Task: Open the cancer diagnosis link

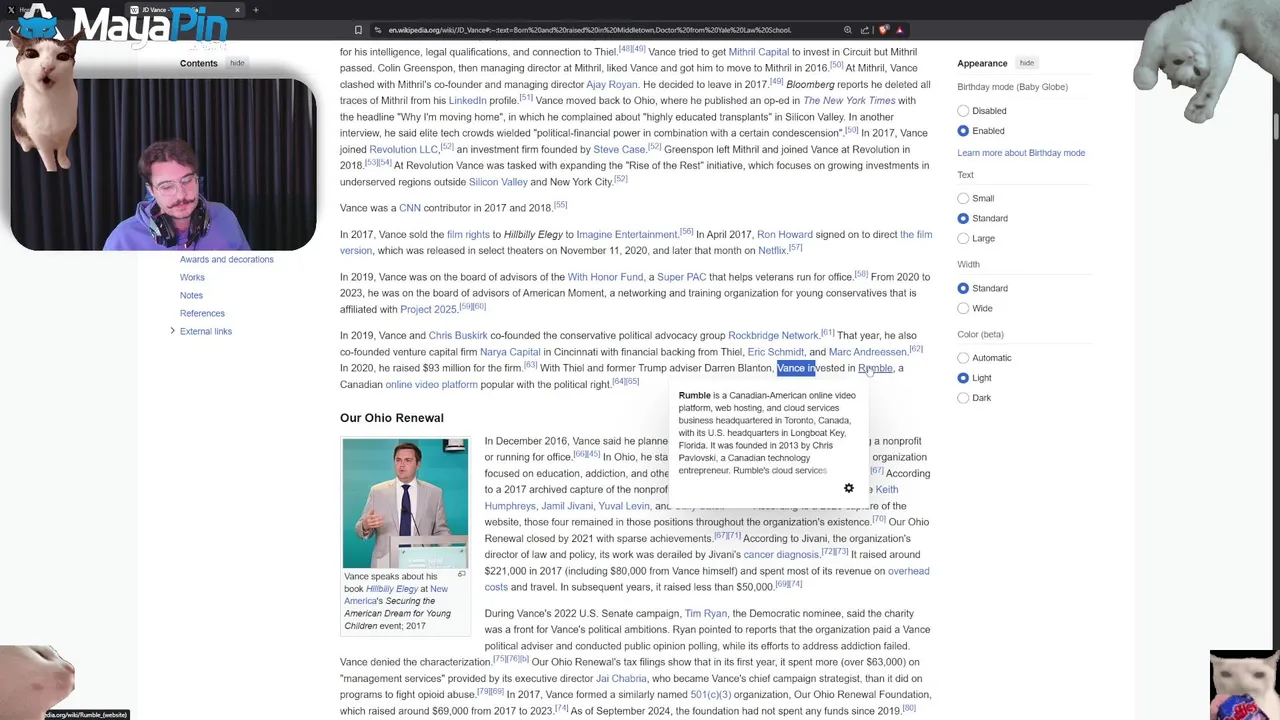Action: click(x=781, y=555)
